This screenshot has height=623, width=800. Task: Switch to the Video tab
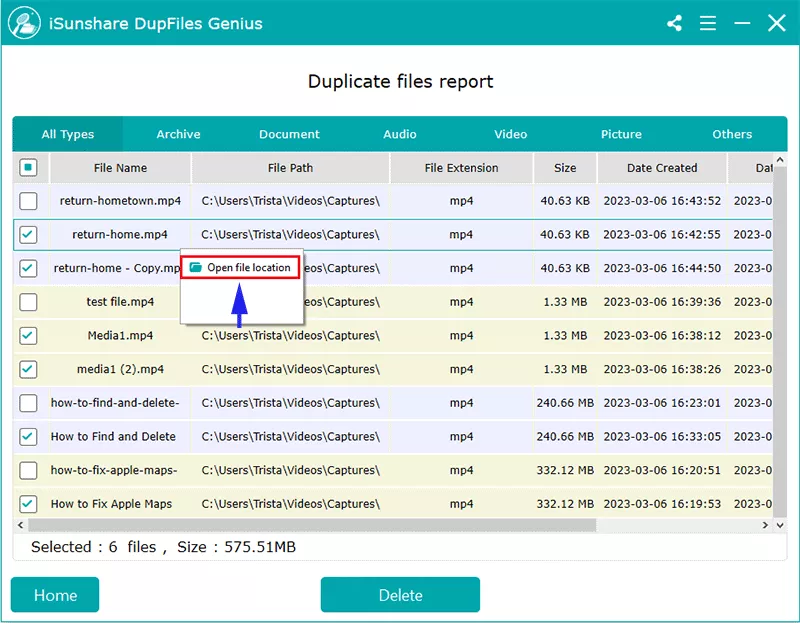point(510,134)
